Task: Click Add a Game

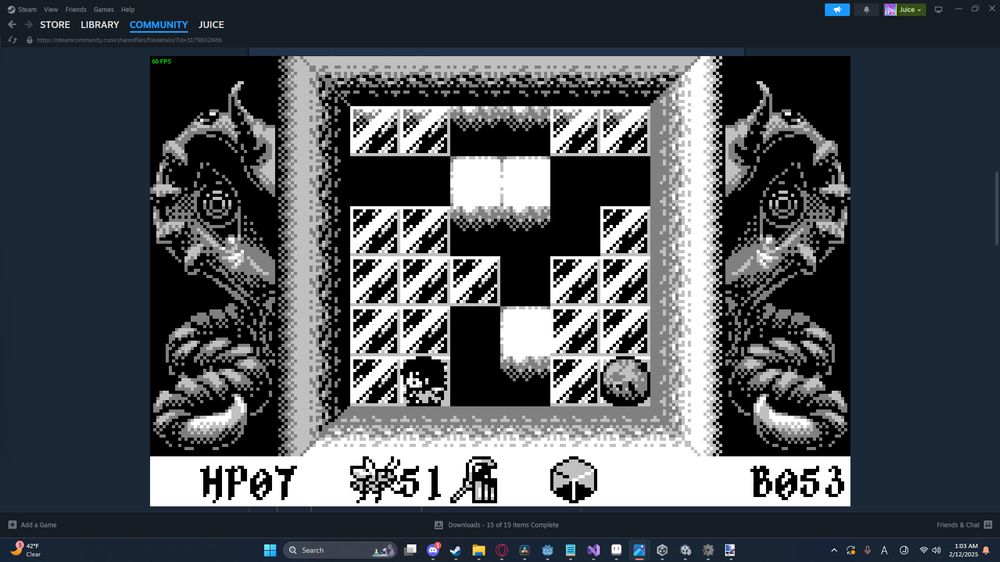Action: tap(33, 525)
